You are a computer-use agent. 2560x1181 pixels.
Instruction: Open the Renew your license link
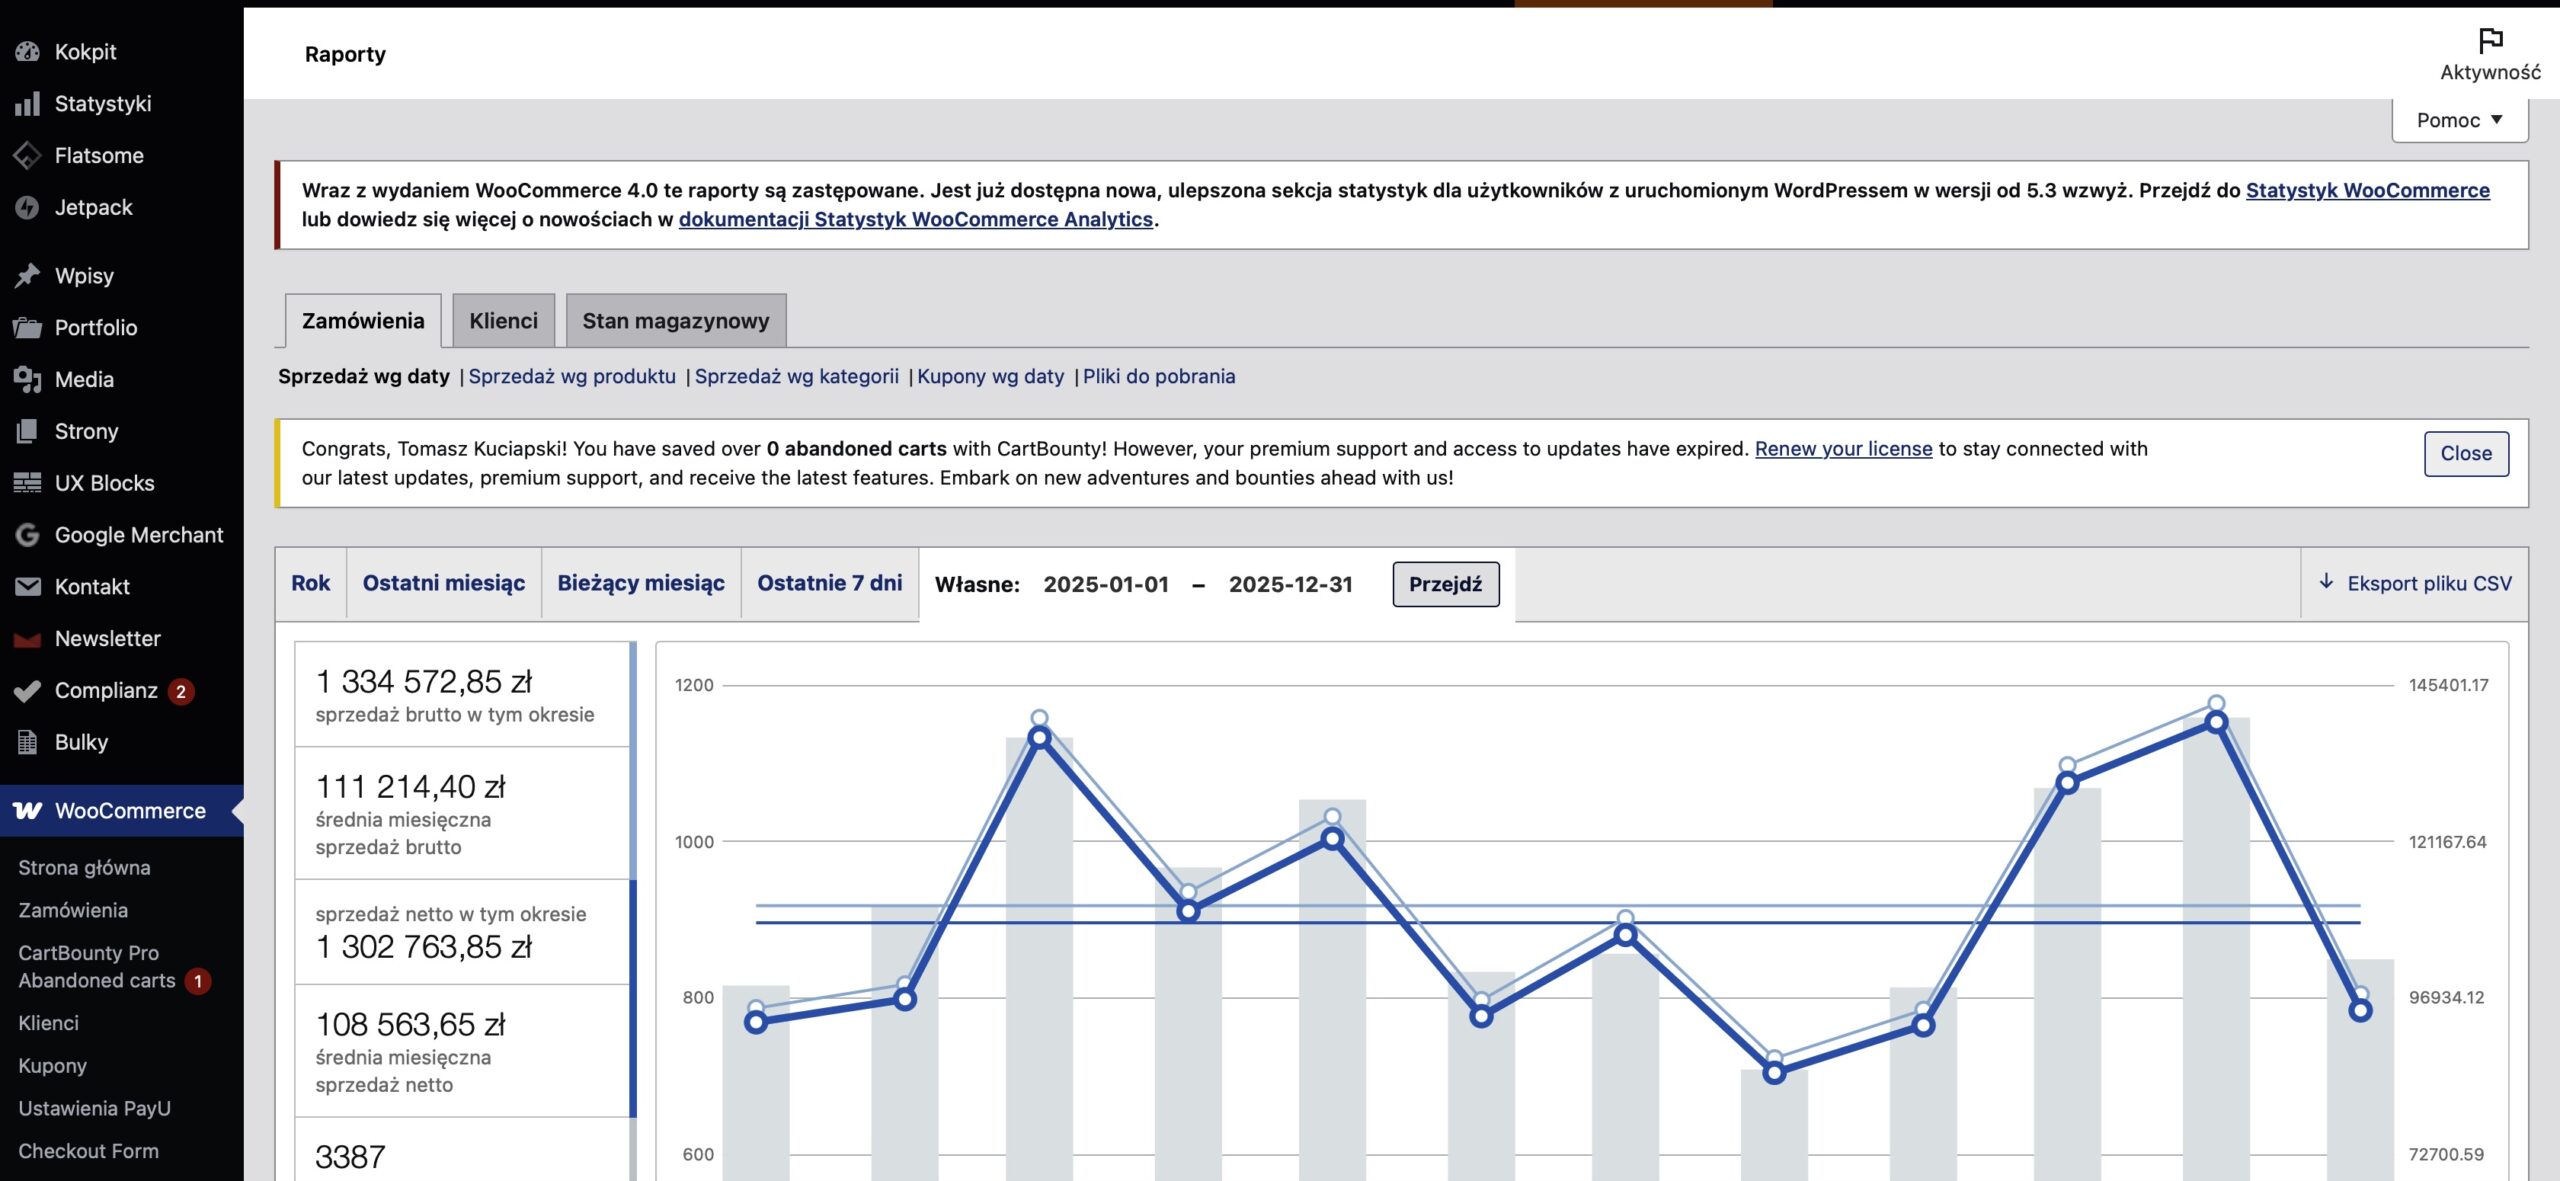[1843, 449]
